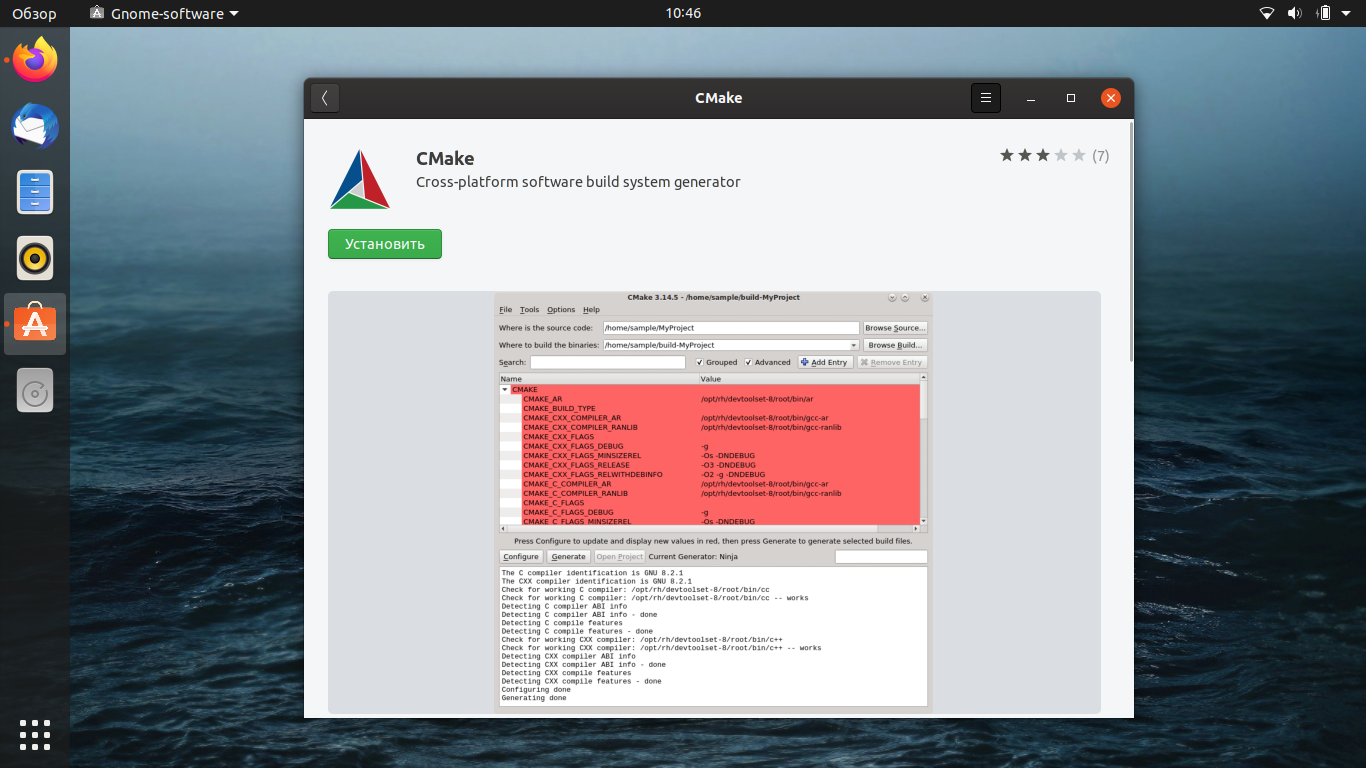Click the page's vertical scrollbar
The width and height of the screenshot is (1366, 768).
[x=1131, y=240]
